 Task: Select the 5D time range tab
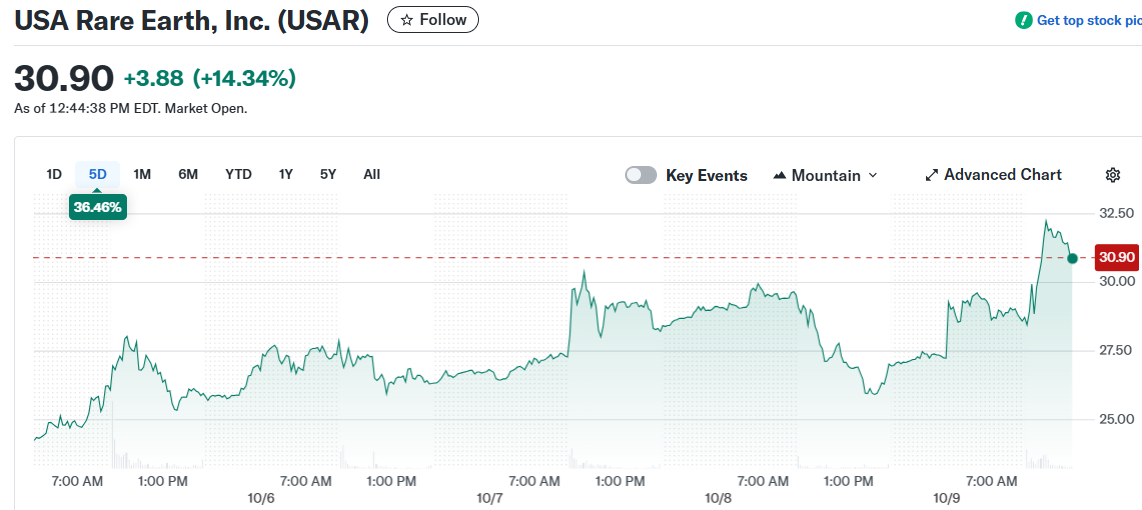(x=97, y=174)
